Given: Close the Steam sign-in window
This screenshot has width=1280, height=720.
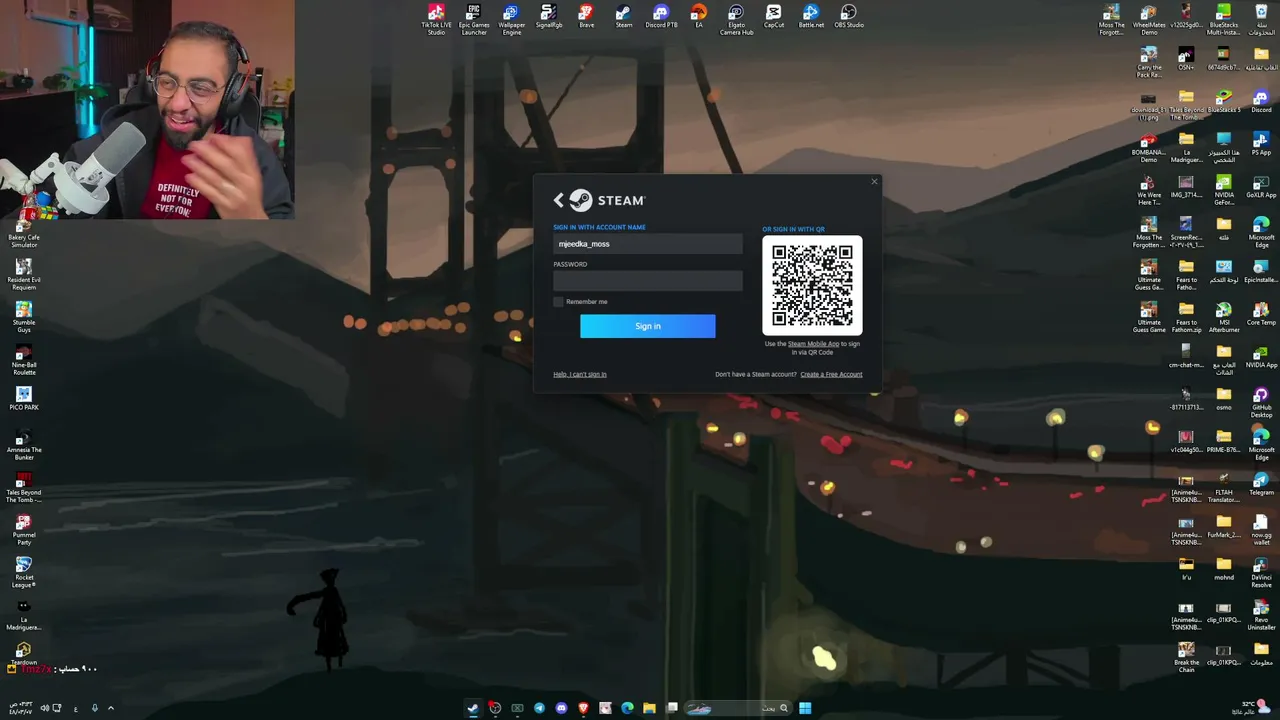Looking at the screenshot, I should pos(874,181).
